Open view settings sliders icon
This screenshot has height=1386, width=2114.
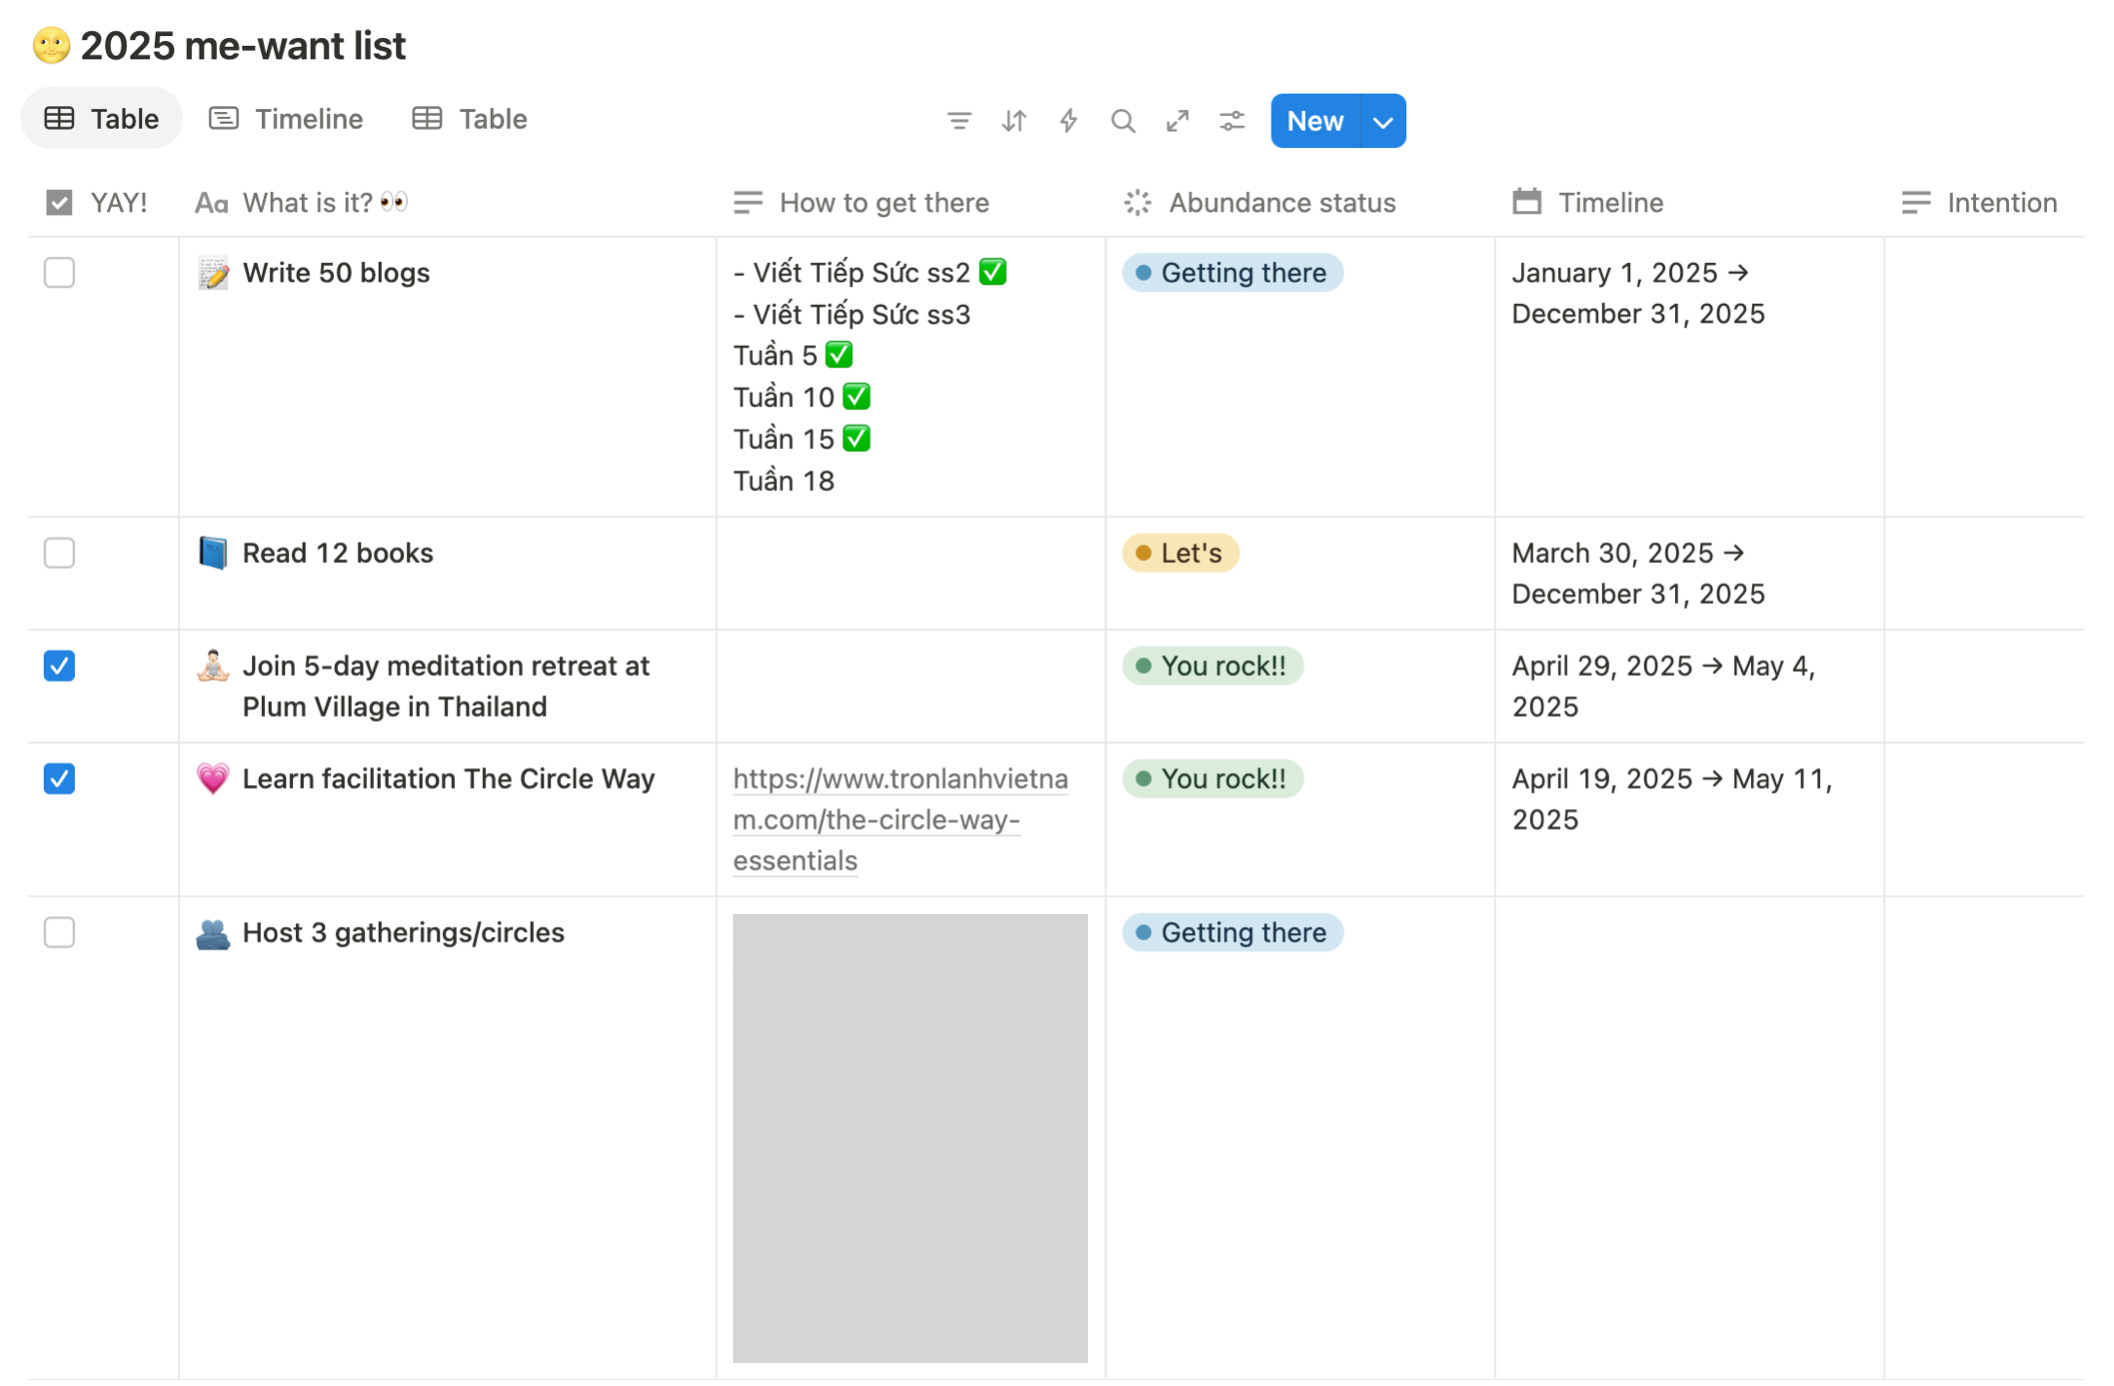pyautogui.click(x=1231, y=121)
